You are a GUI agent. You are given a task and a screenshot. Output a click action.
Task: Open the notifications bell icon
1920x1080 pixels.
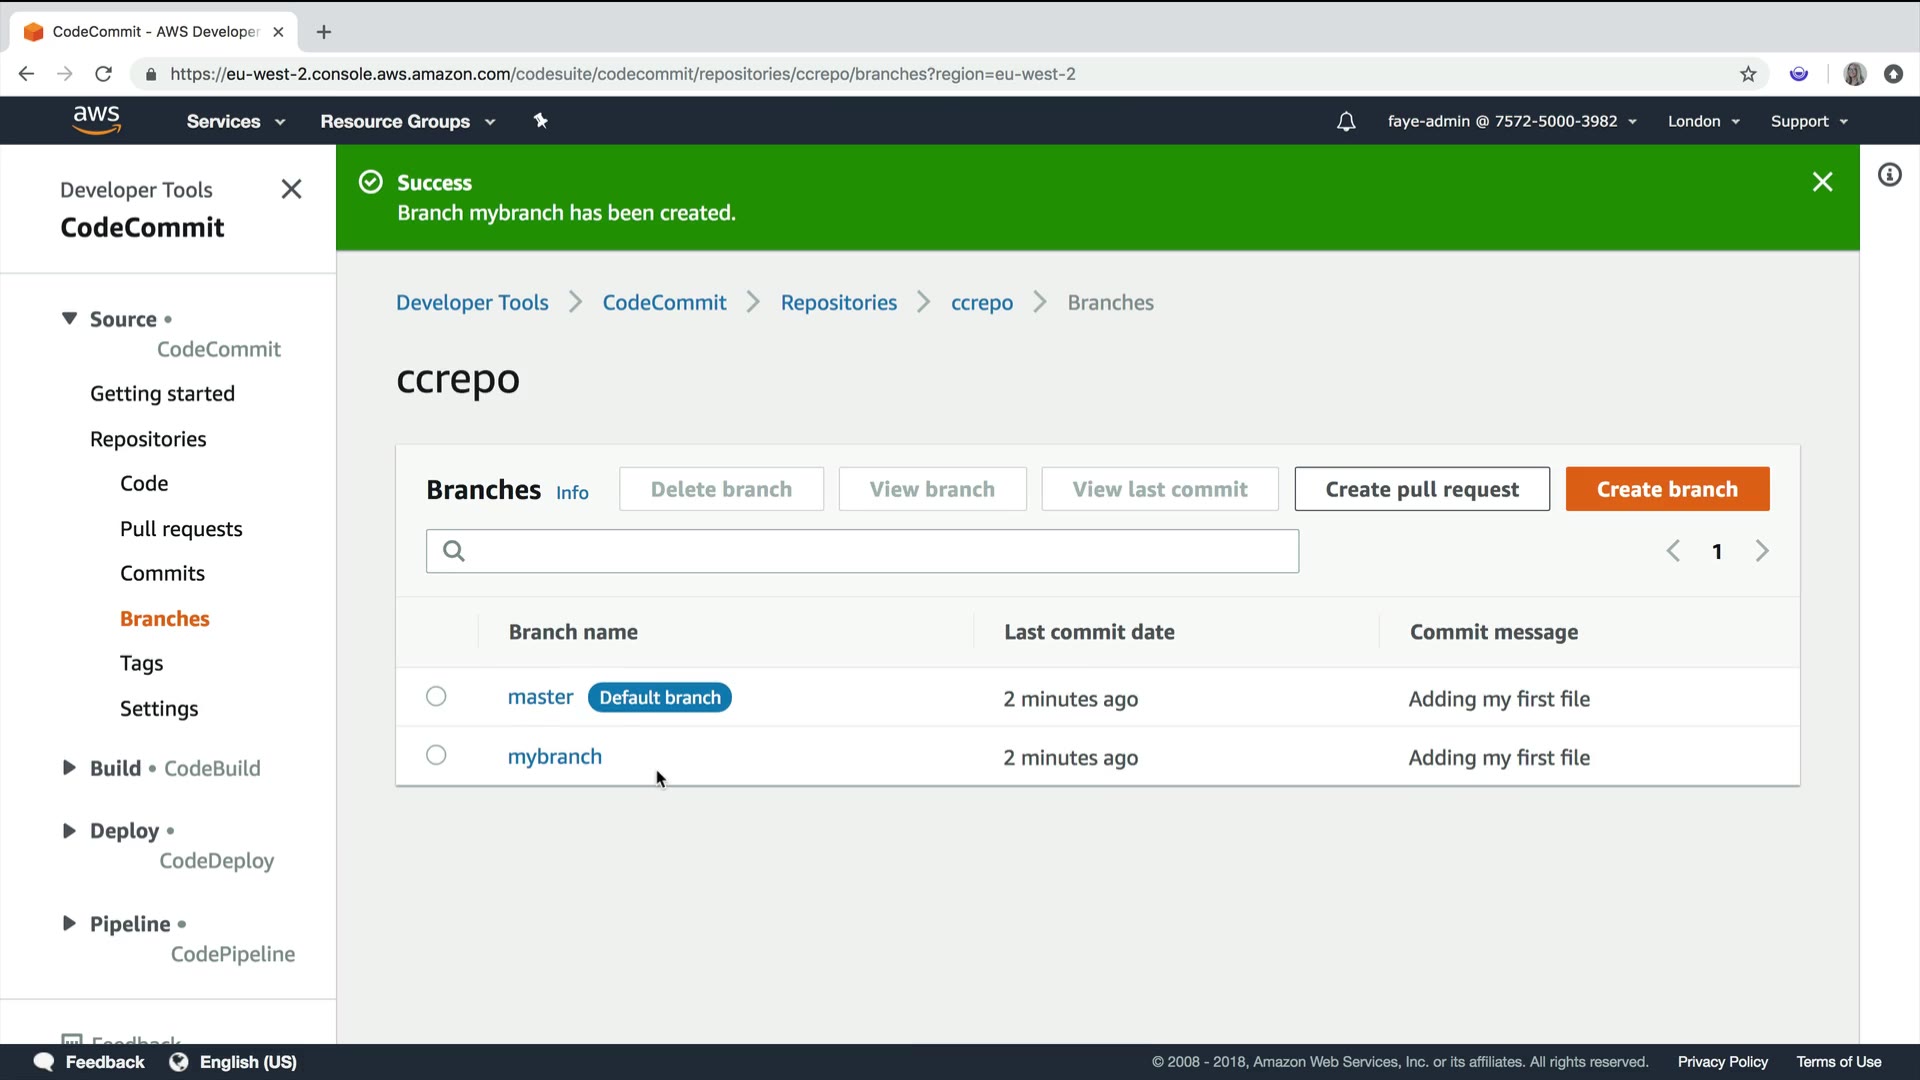[x=1346, y=121]
